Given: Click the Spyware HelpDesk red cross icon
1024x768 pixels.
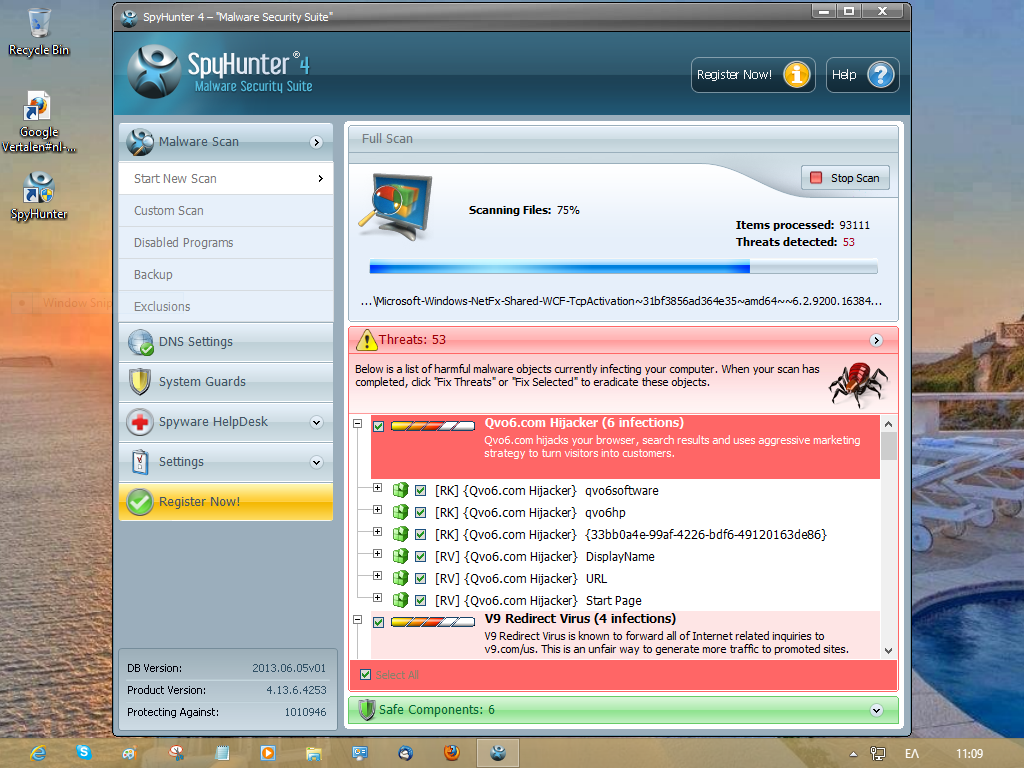Looking at the screenshot, I should [140, 422].
